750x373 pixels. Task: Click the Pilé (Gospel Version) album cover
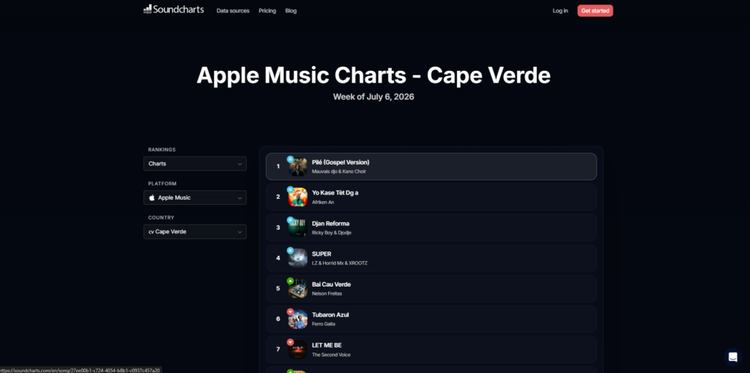pos(298,167)
